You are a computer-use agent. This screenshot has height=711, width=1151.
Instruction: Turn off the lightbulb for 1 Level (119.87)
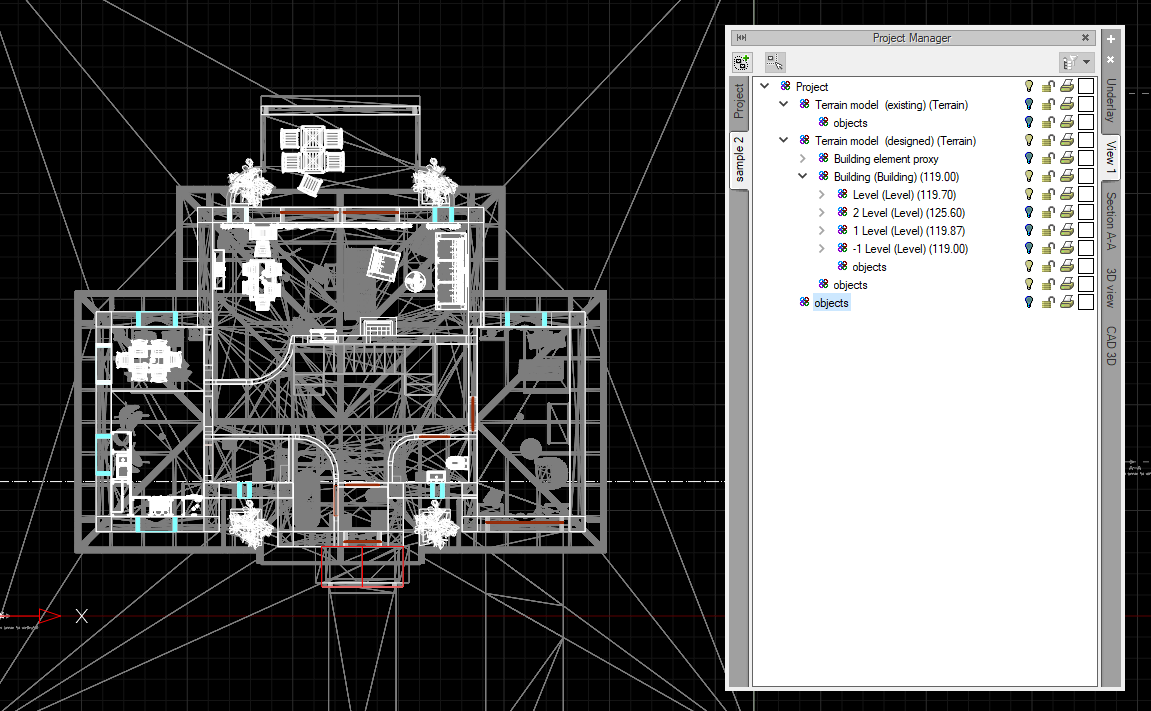pyautogui.click(x=1029, y=230)
